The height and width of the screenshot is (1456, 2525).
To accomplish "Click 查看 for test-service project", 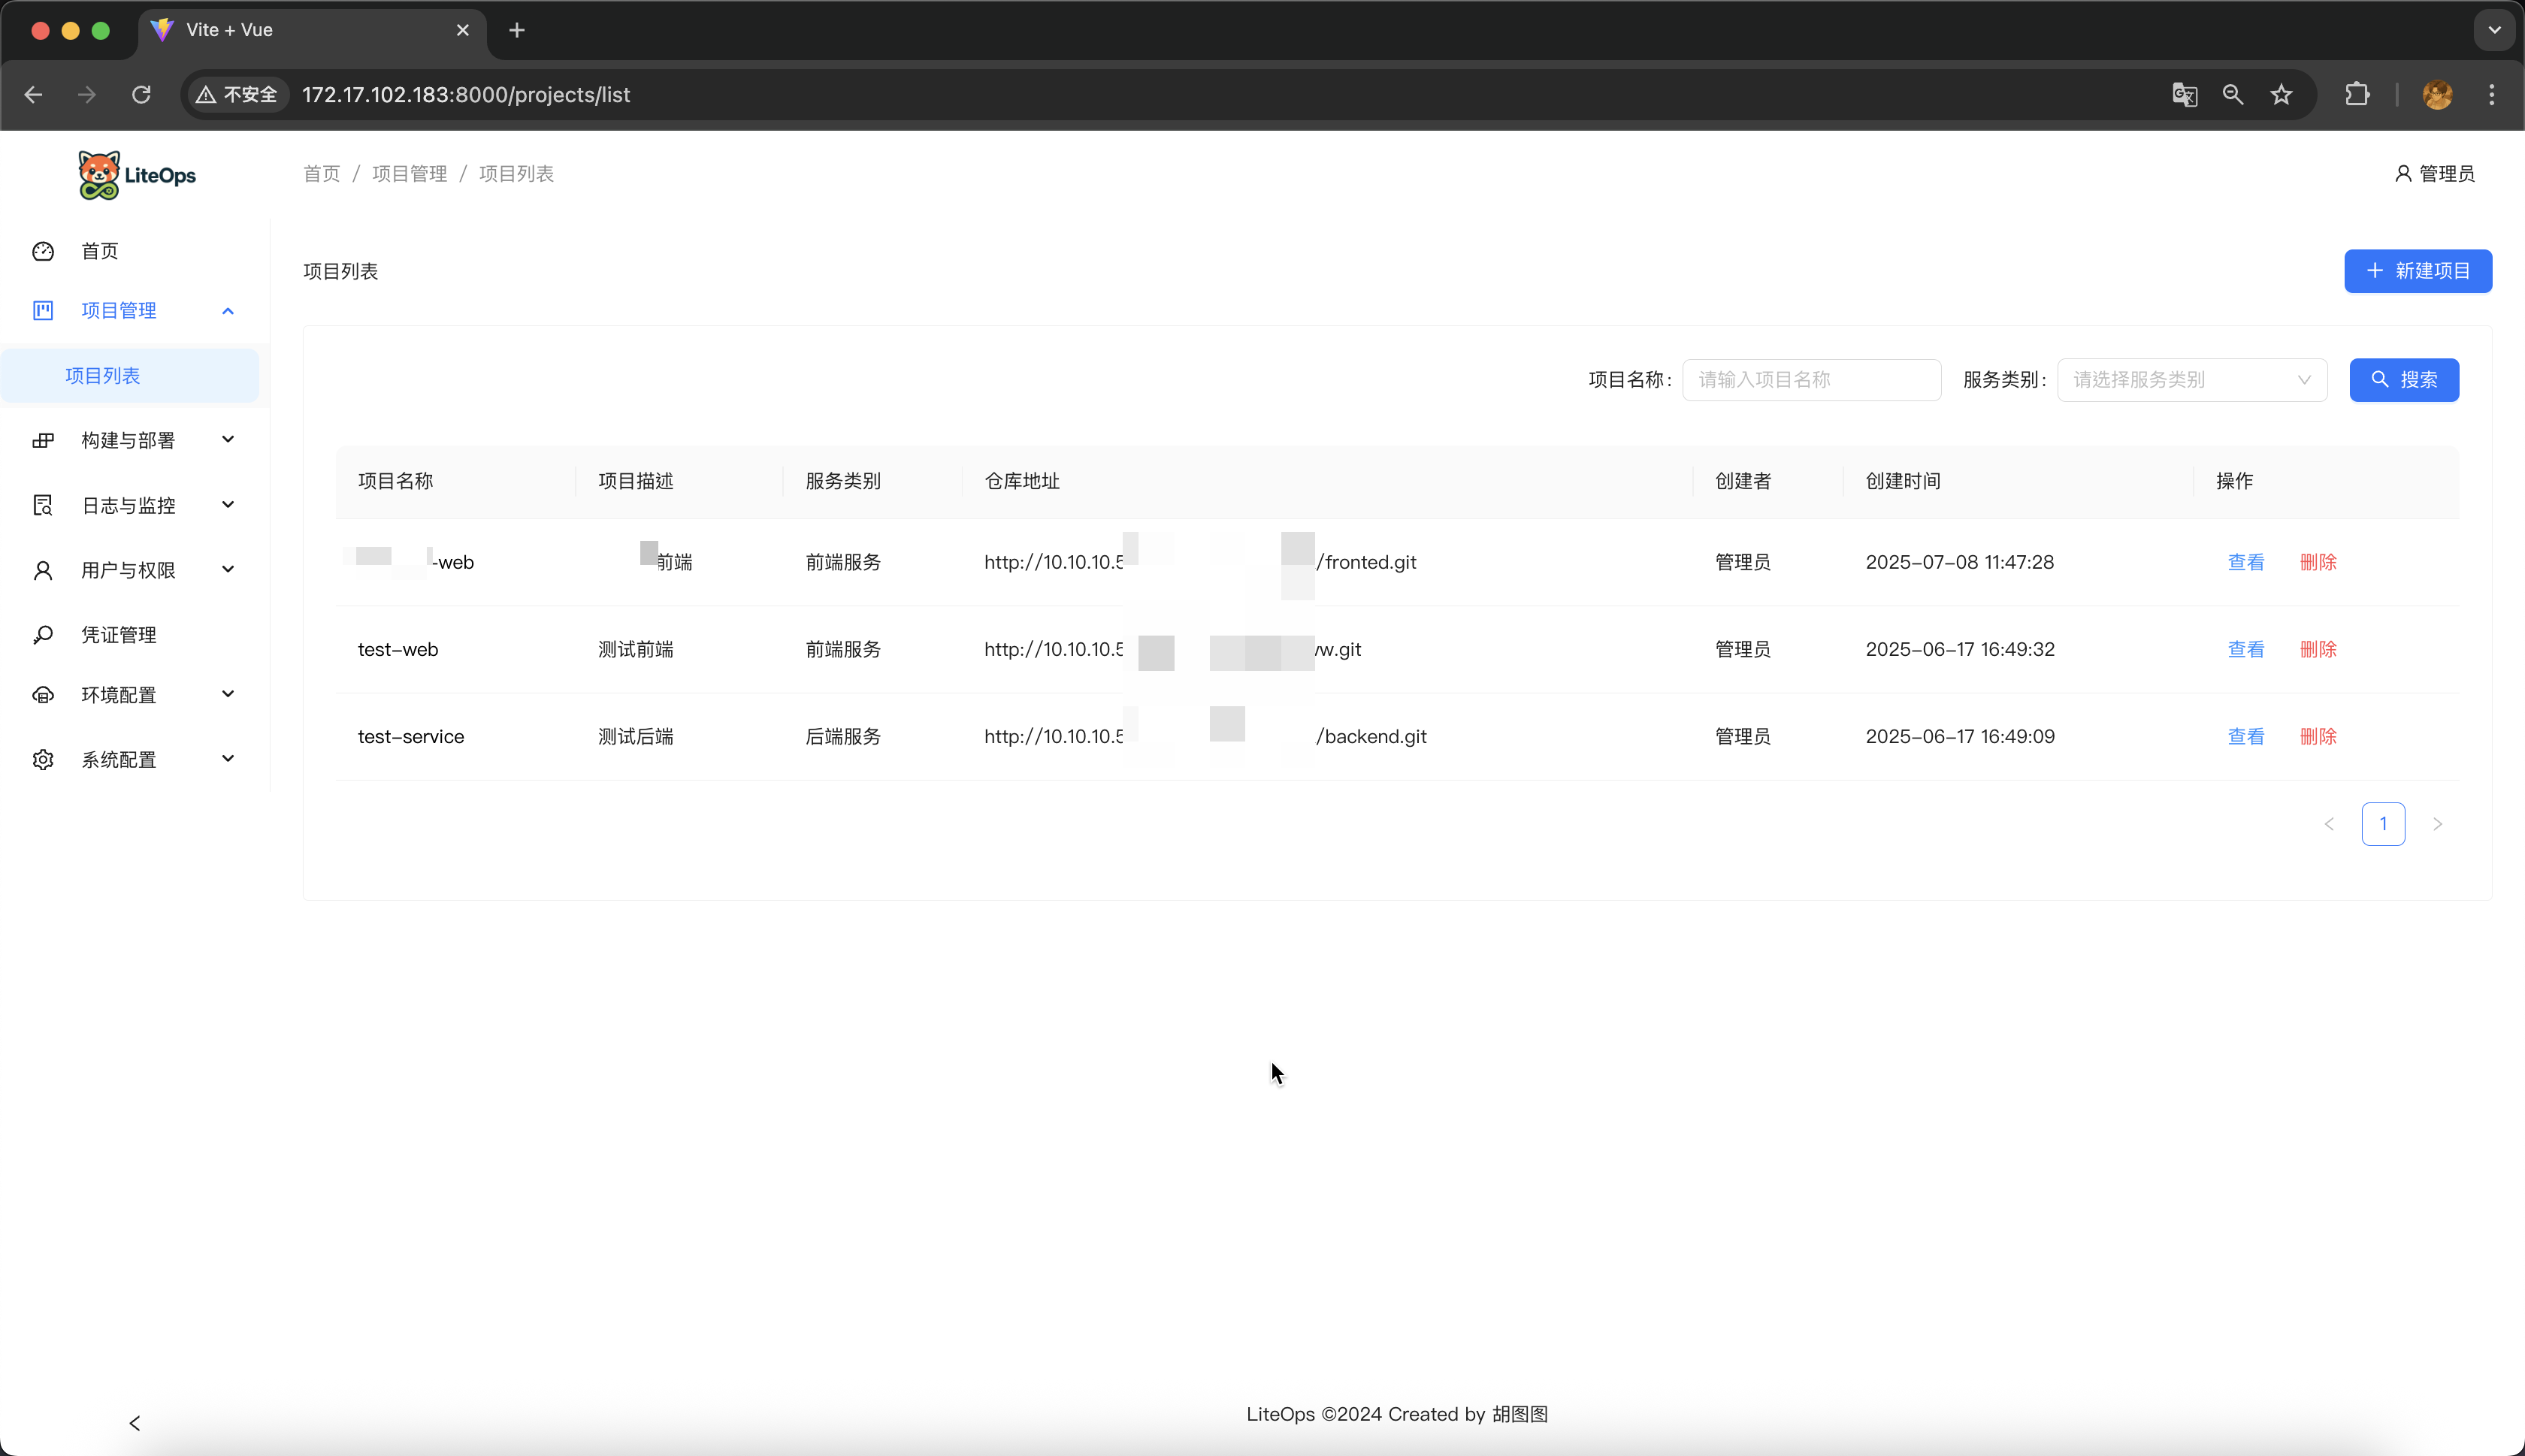I will coord(2245,737).
